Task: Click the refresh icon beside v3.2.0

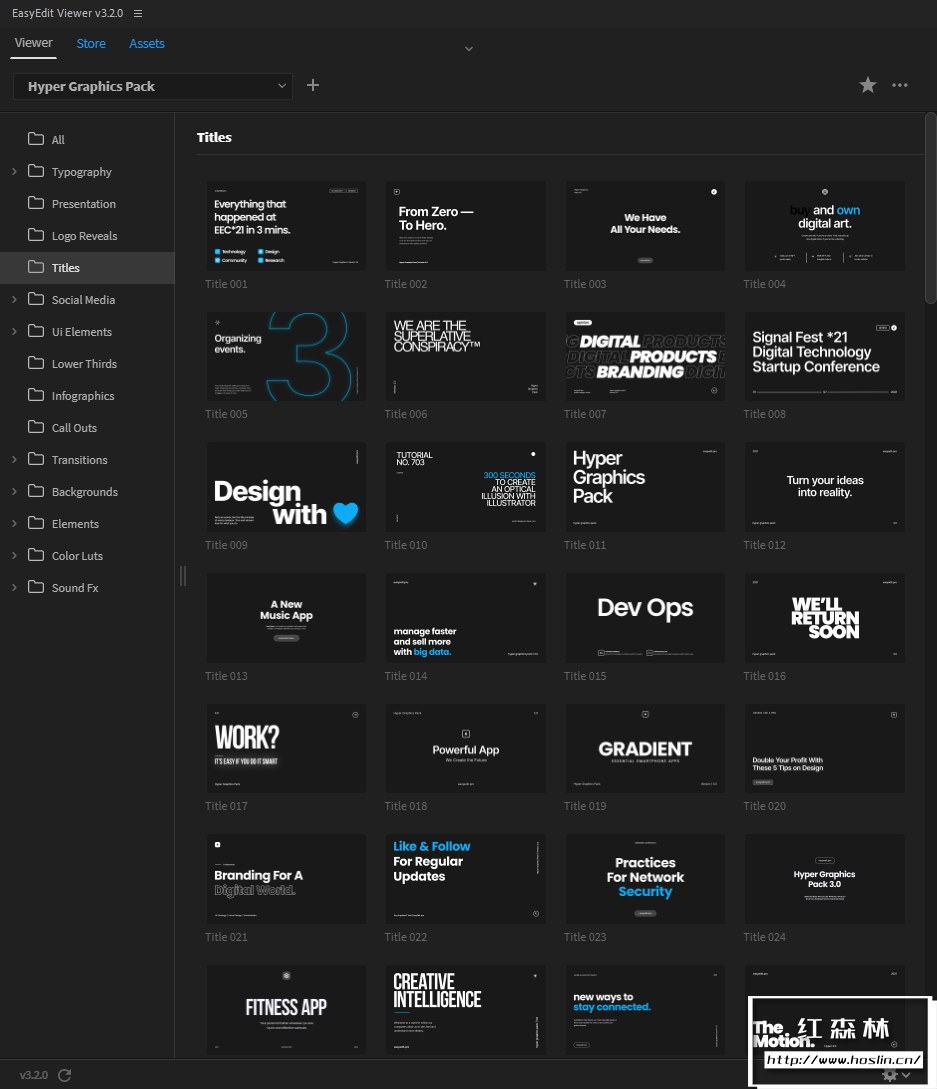Action: (x=65, y=1074)
